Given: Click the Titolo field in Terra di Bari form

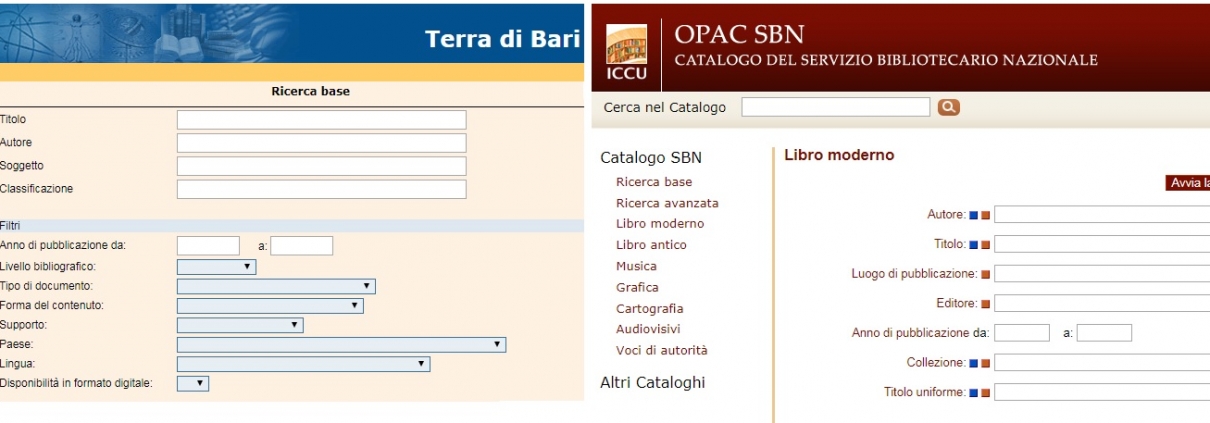Looking at the screenshot, I should click(321, 120).
